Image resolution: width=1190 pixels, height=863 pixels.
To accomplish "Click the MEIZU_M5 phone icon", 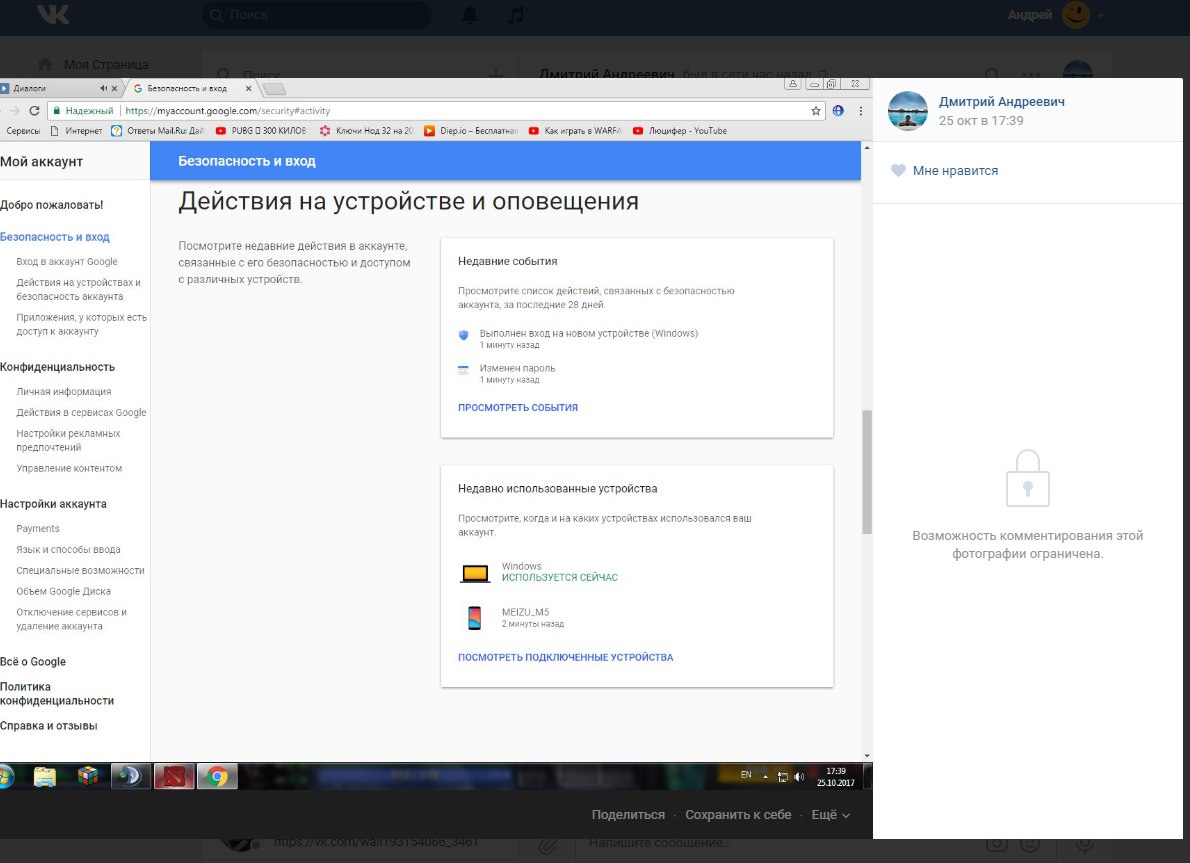I will pyautogui.click(x=474, y=617).
